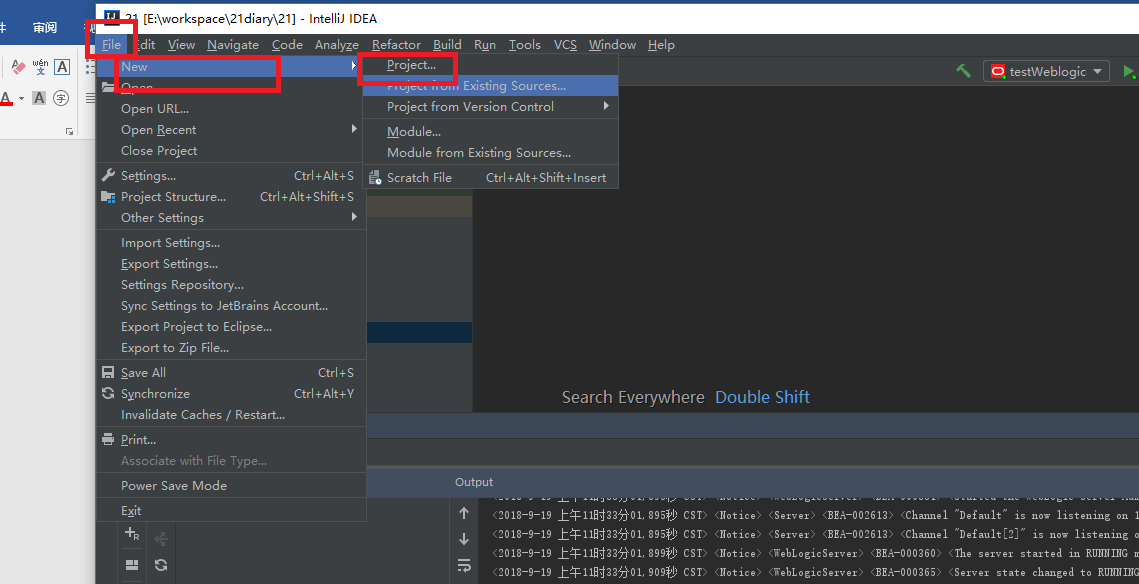
Task: Open the Refactor menu
Action: 396,44
